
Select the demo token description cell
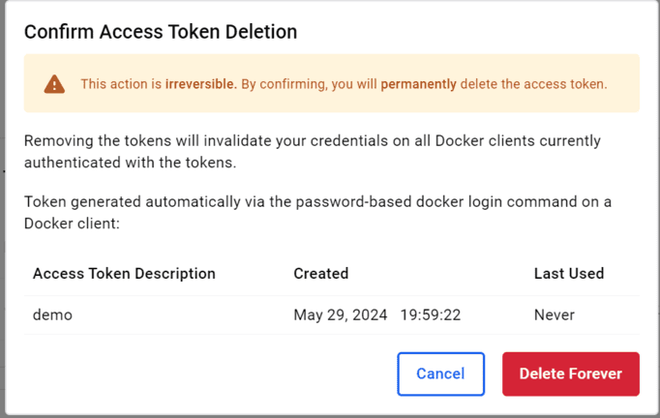(x=52, y=315)
